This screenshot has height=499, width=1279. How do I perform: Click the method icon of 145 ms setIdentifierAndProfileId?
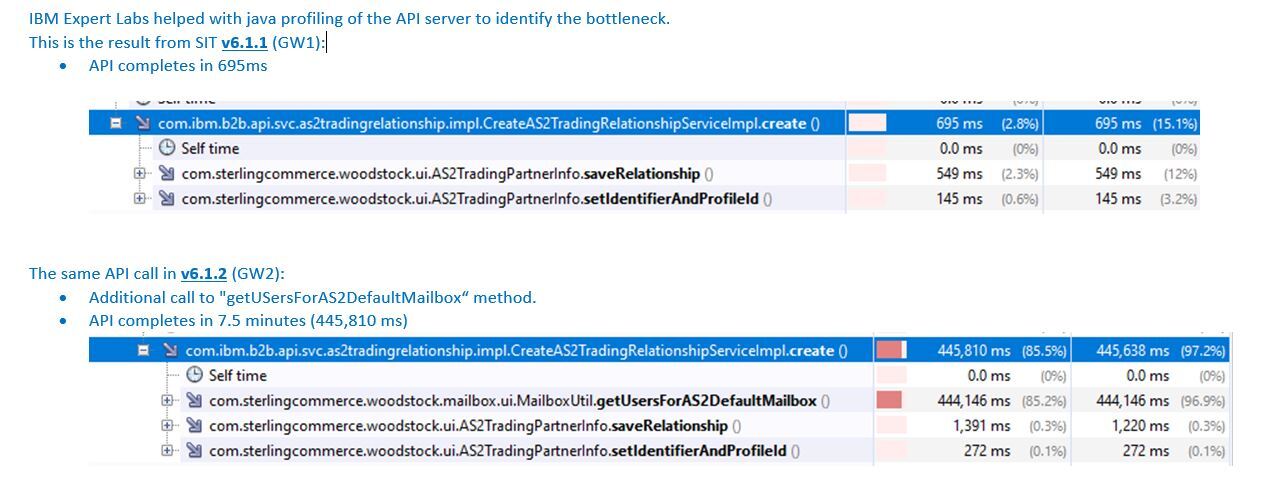pos(166,198)
